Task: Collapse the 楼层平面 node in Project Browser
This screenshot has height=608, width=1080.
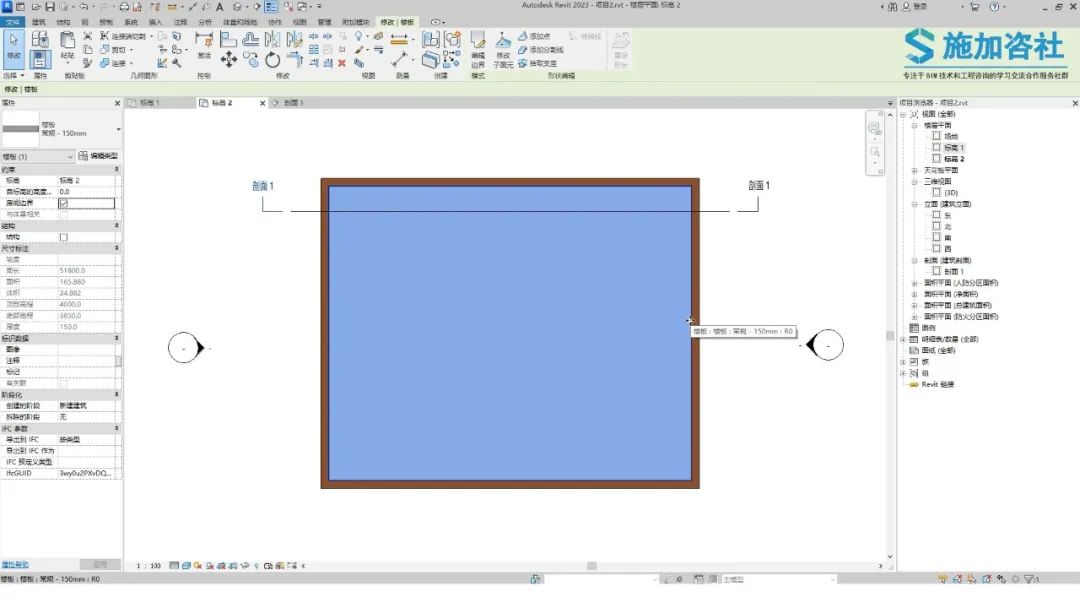Action: coord(915,125)
